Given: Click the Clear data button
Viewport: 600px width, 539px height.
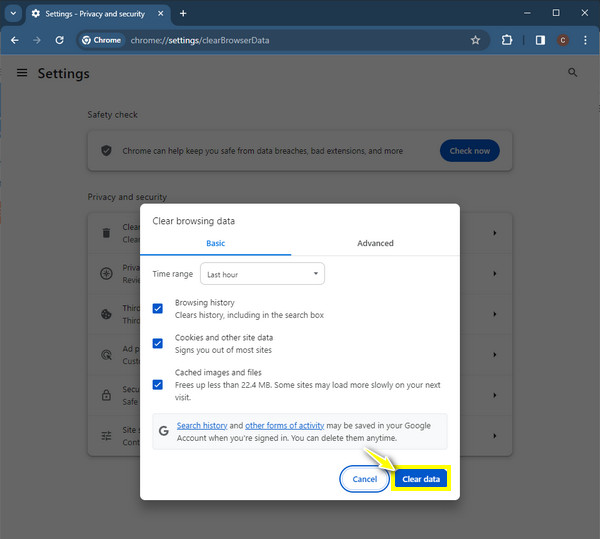Looking at the screenshot, I should (x=421, y=479).
